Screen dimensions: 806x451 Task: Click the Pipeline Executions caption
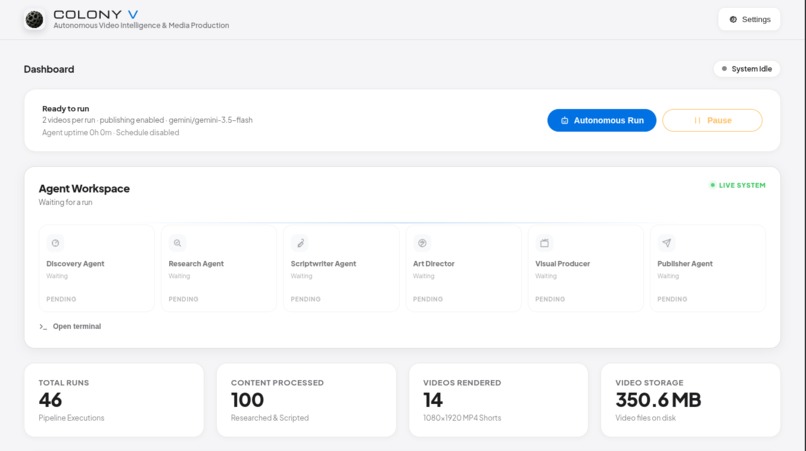click(x=71, y=418)
